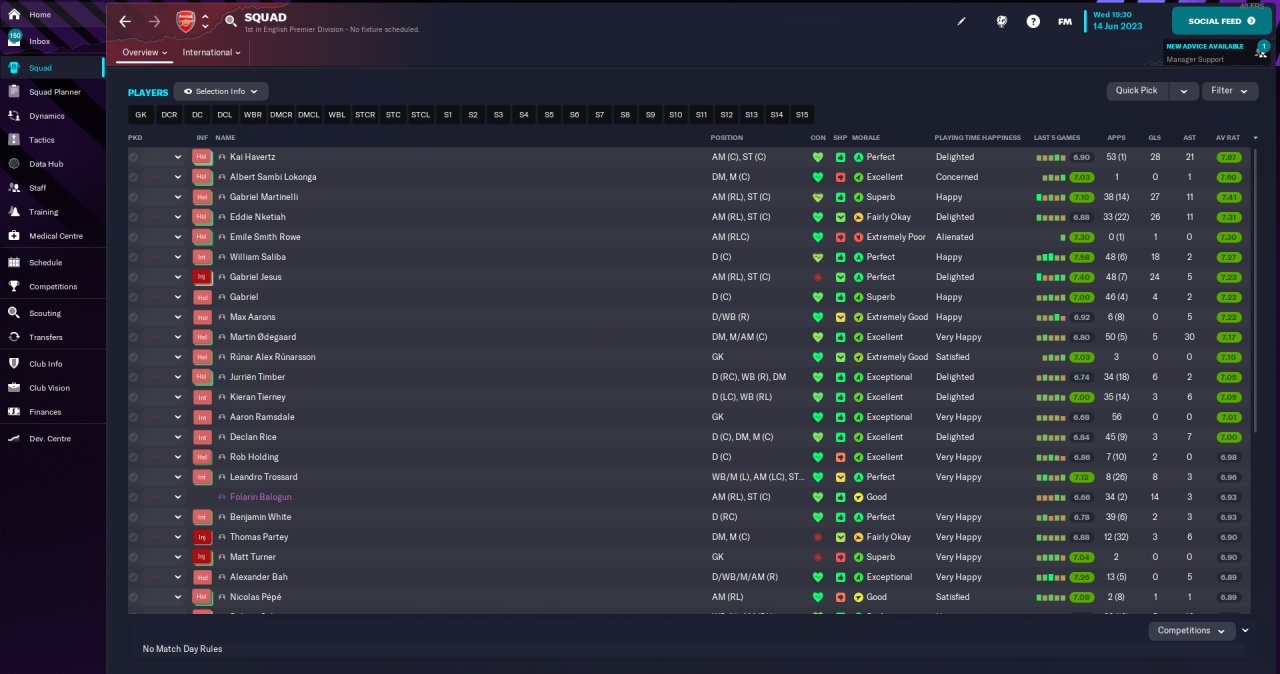Open Squad Planner in sidebar
The width and height of the screenshot is (1280, 674).
click(54, 92)
